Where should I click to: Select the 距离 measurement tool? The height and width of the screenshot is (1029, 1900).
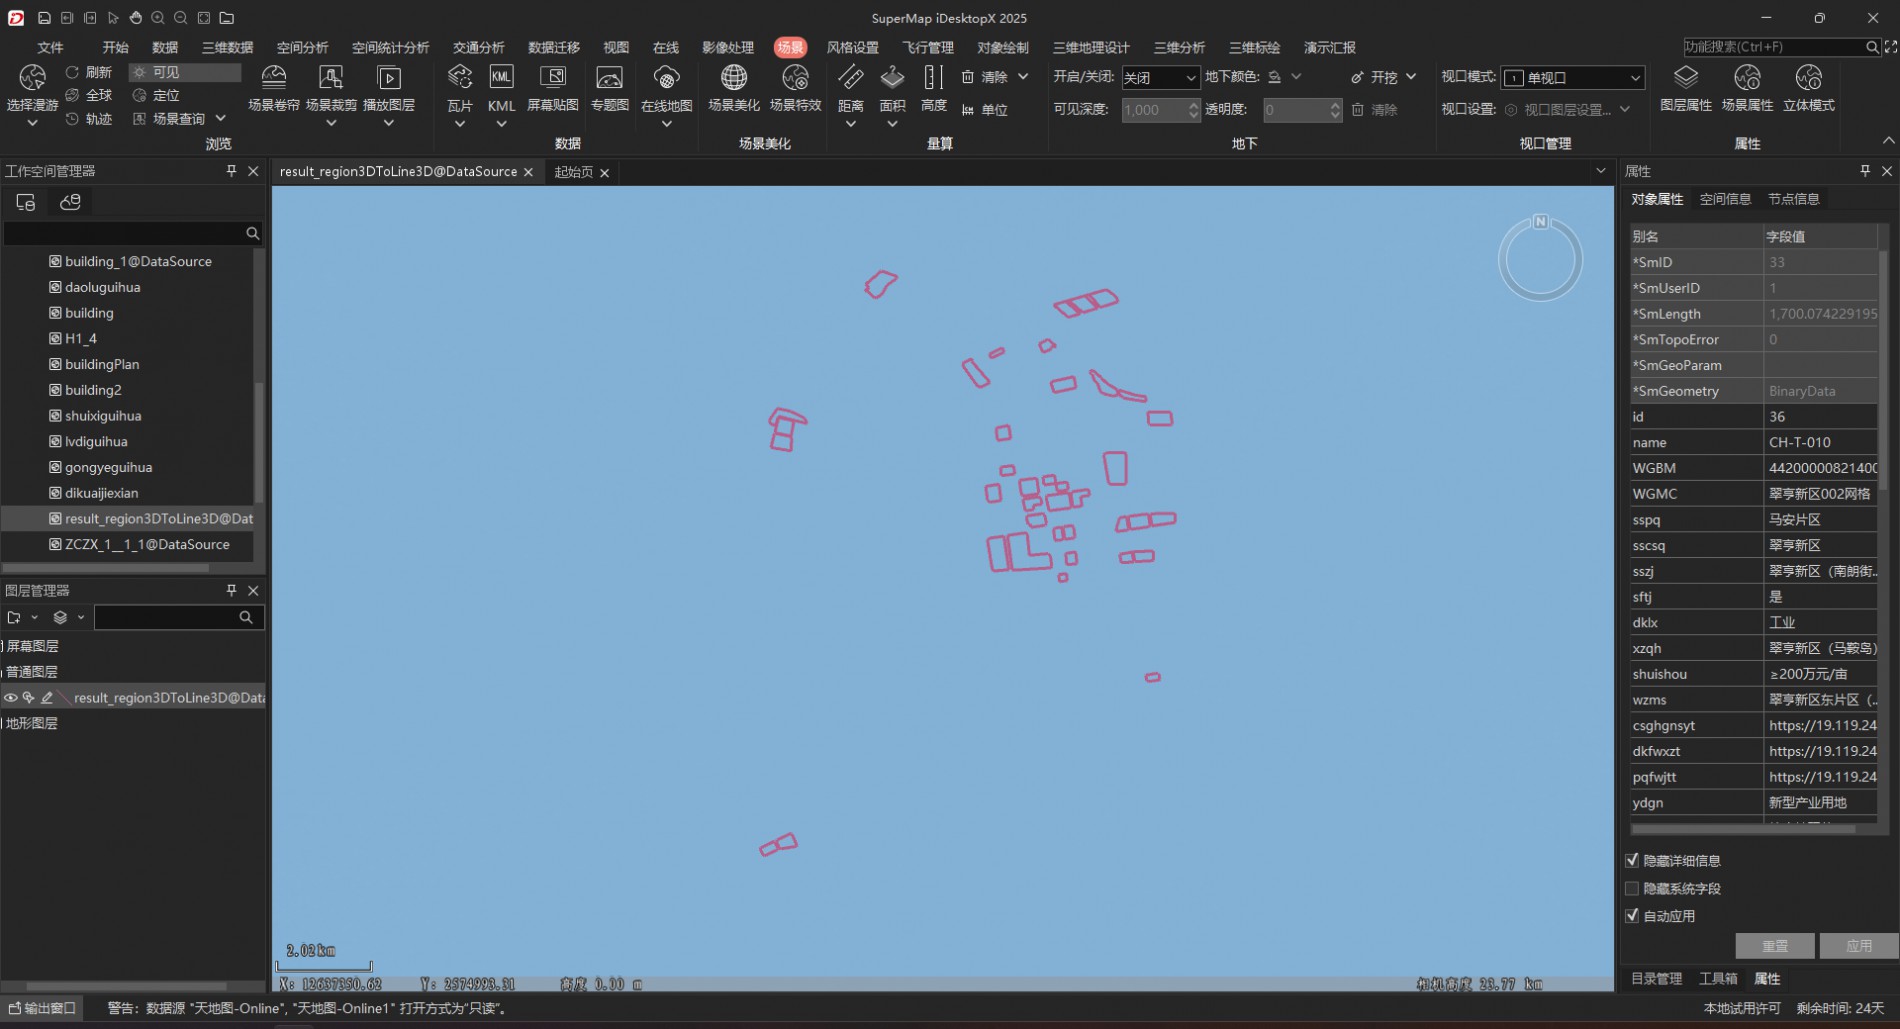click(x=850, y=78)
